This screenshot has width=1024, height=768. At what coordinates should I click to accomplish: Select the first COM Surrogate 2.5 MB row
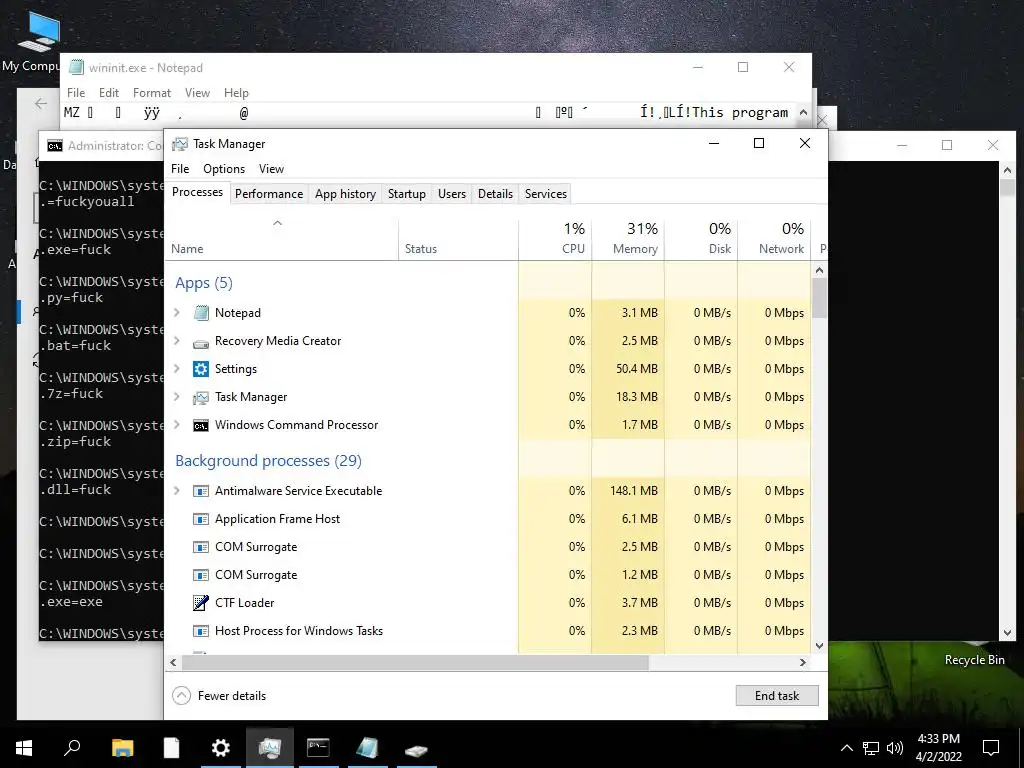[488, 547]
